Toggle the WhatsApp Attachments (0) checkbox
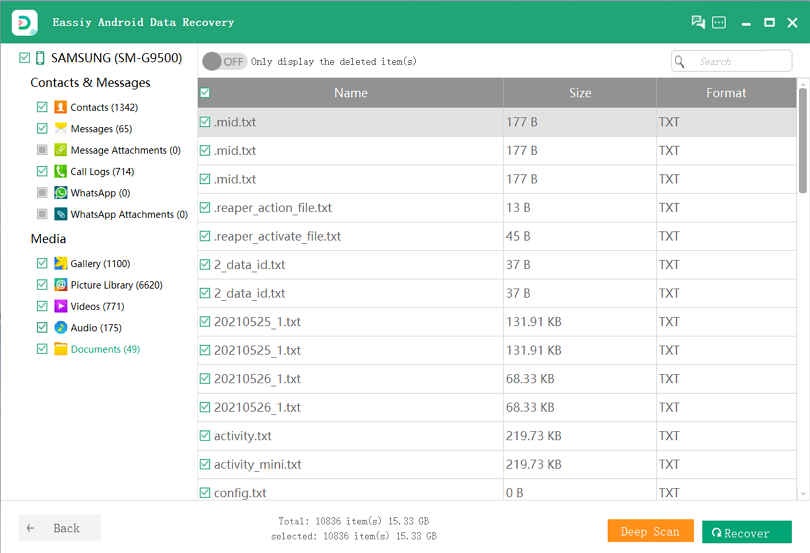The height and width of the screenshot is (553, 810). 42,214
